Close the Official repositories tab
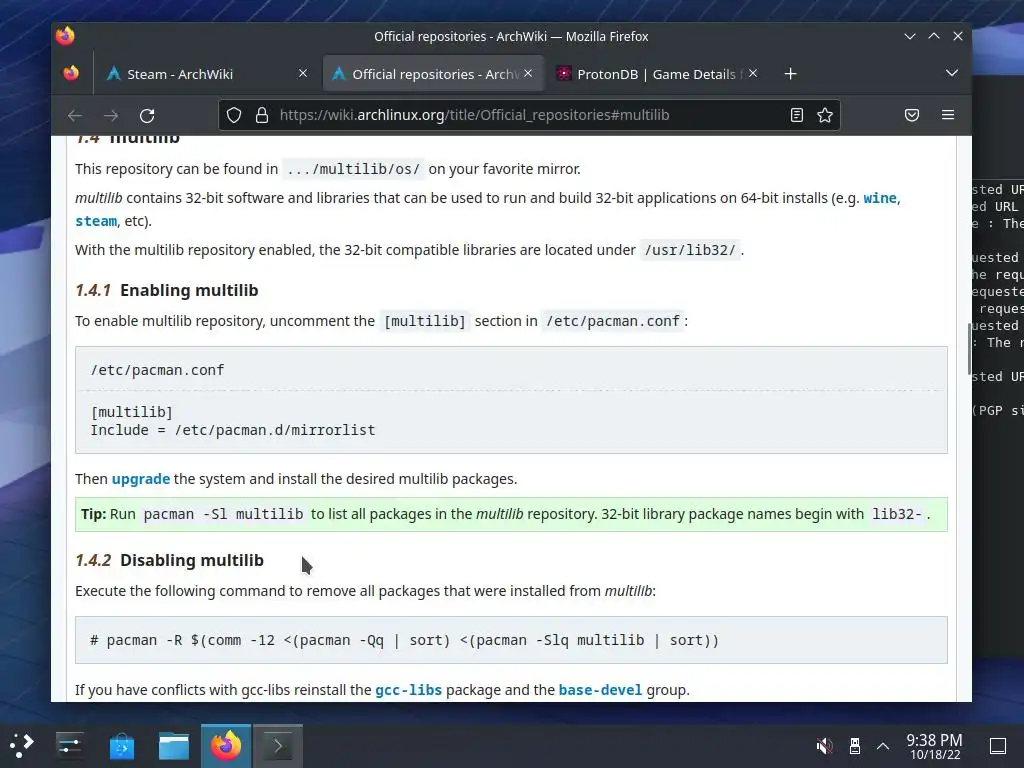1024x768 pixels. 528,73
